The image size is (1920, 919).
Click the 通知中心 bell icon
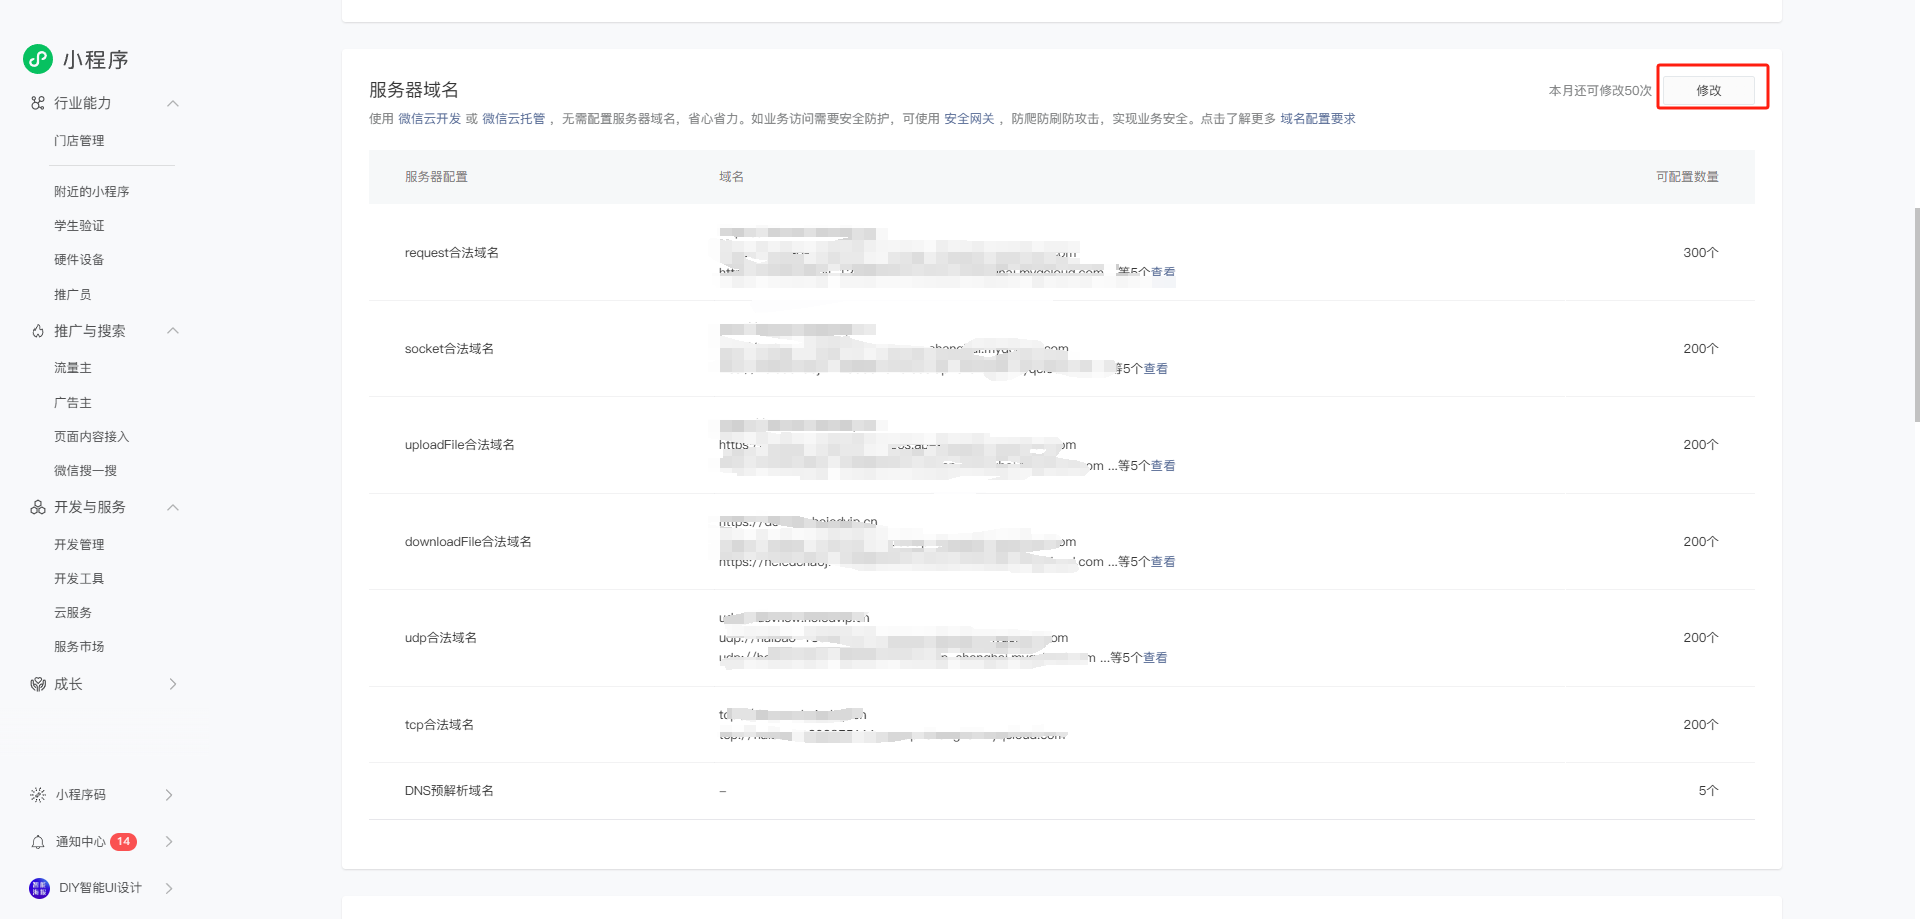coord(38,842)
